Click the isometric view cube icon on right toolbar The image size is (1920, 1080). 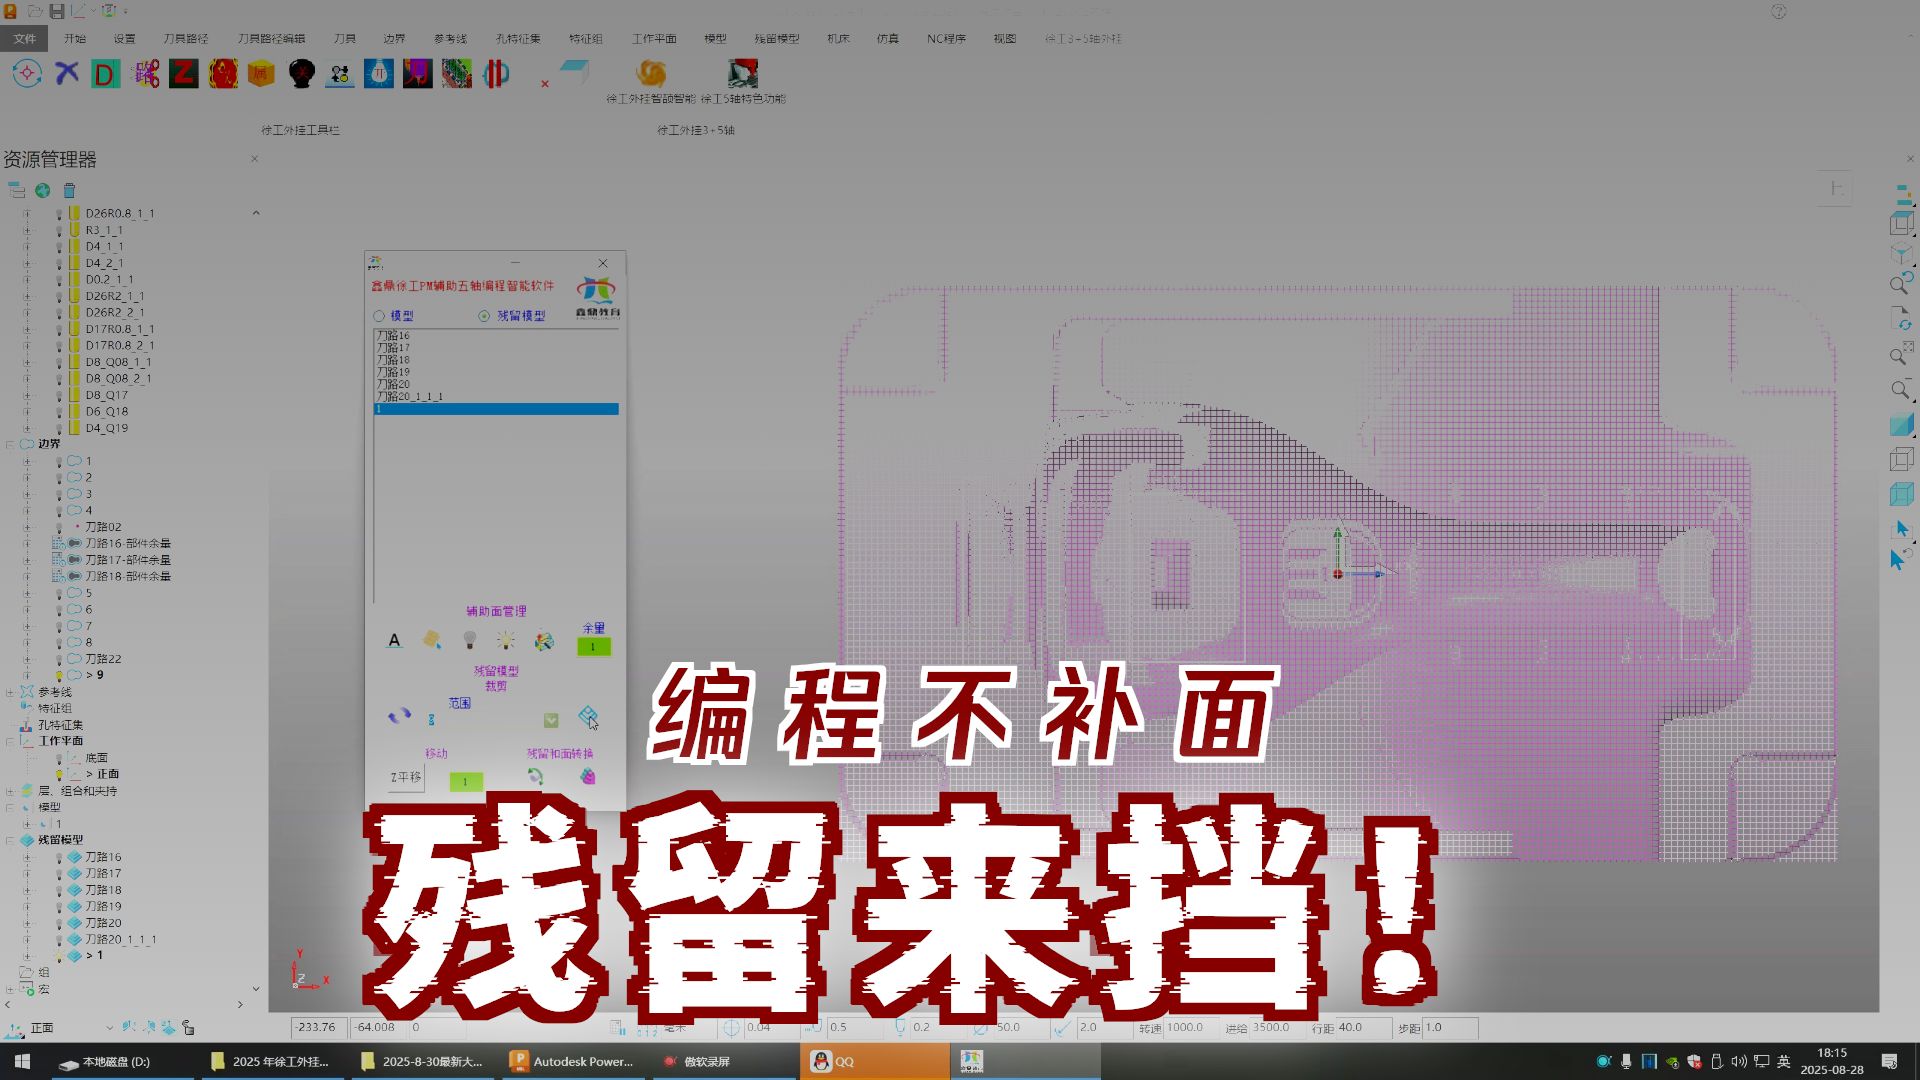pyautogui.click(x=1901, y=254)
